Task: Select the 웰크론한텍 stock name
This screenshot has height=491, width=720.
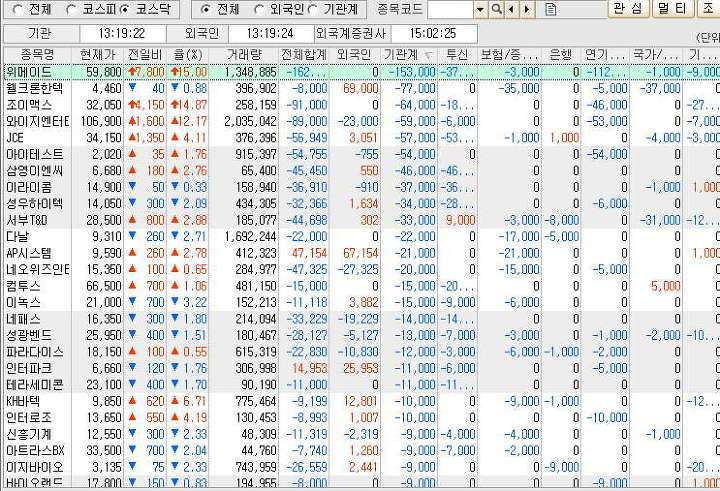Action: 34,88
